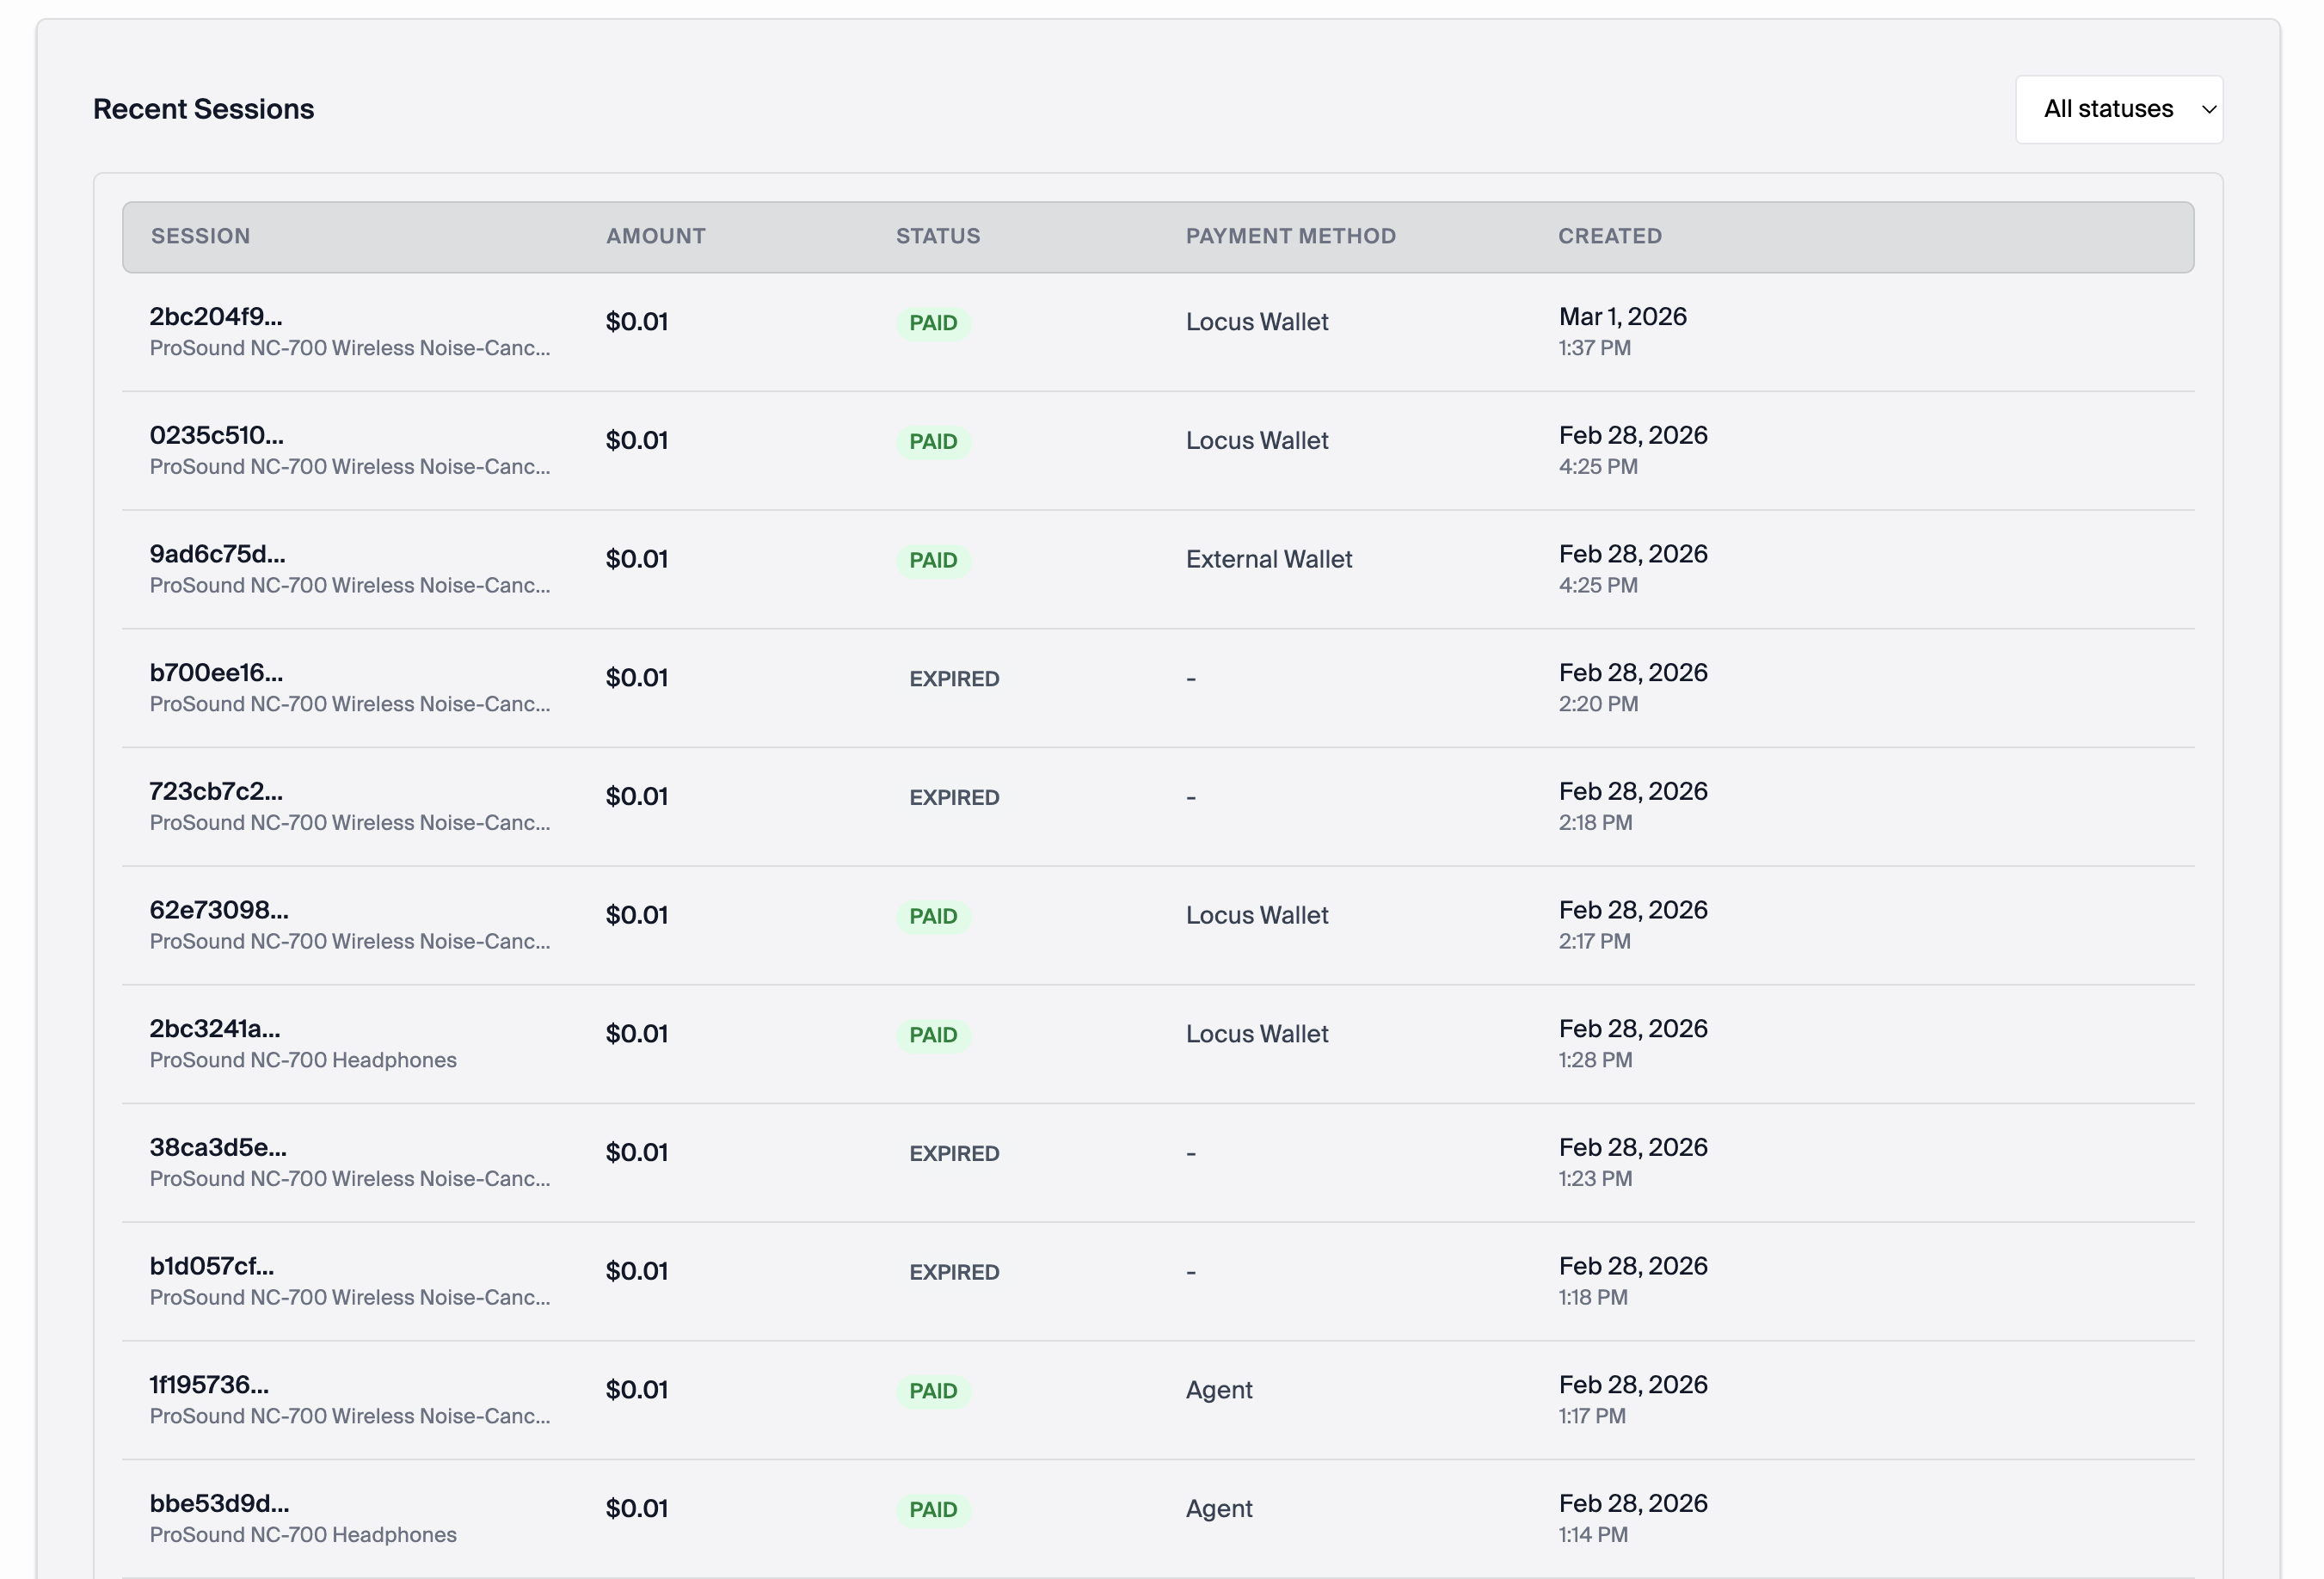Click the SESSION column header
This screenshot has height=1579, width=2324.
200,236
